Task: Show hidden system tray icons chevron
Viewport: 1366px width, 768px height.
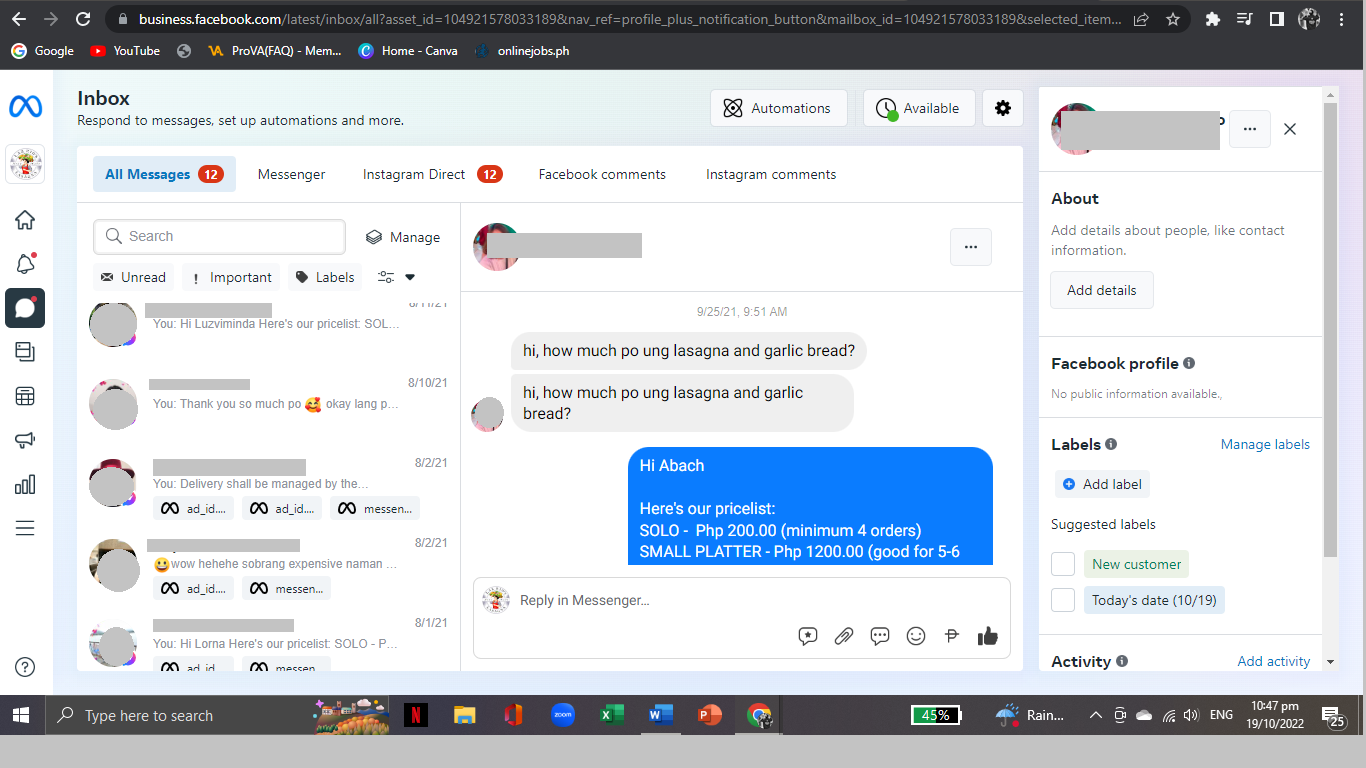Action: click(x=1095, y=715)
